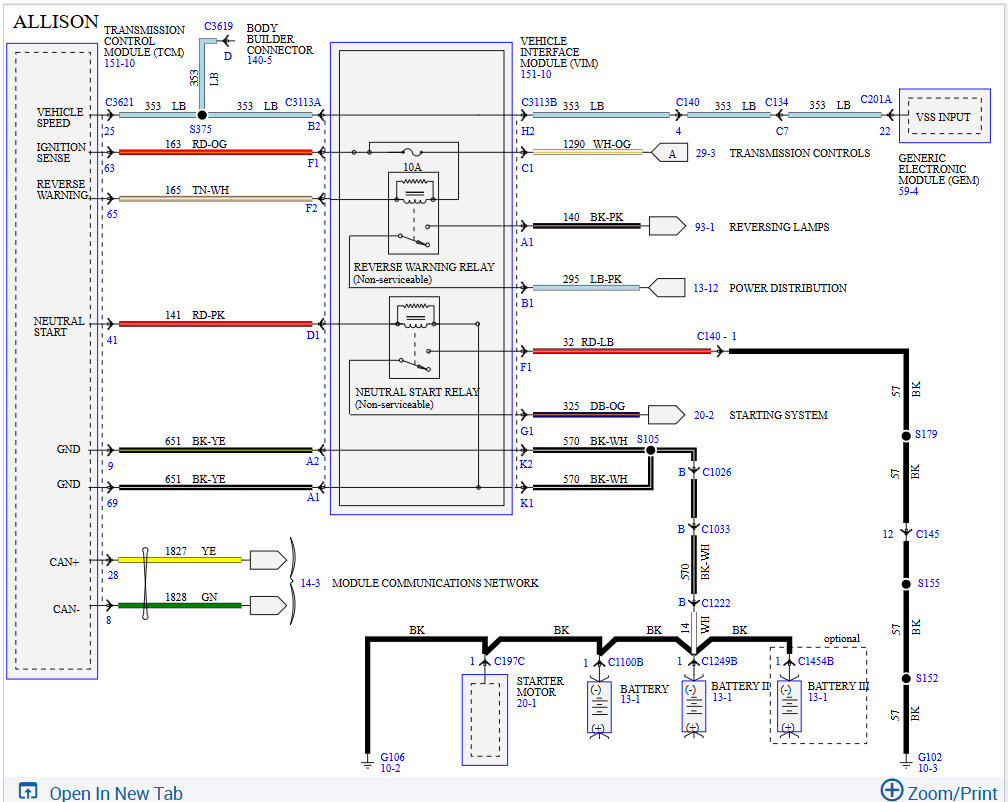1008x802 pixels.
Task: Click connector label C134
Action: pyautogui.click(x=777, y=102)
